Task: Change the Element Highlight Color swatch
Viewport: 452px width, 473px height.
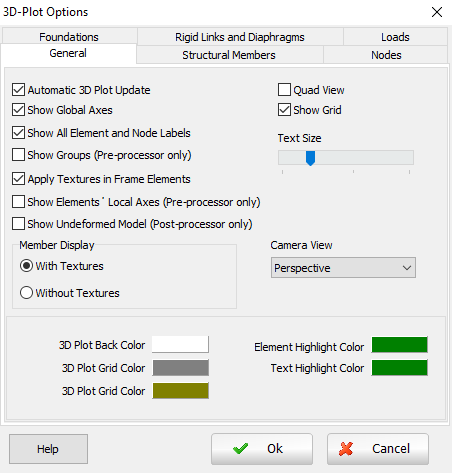Action: (399, 344)
